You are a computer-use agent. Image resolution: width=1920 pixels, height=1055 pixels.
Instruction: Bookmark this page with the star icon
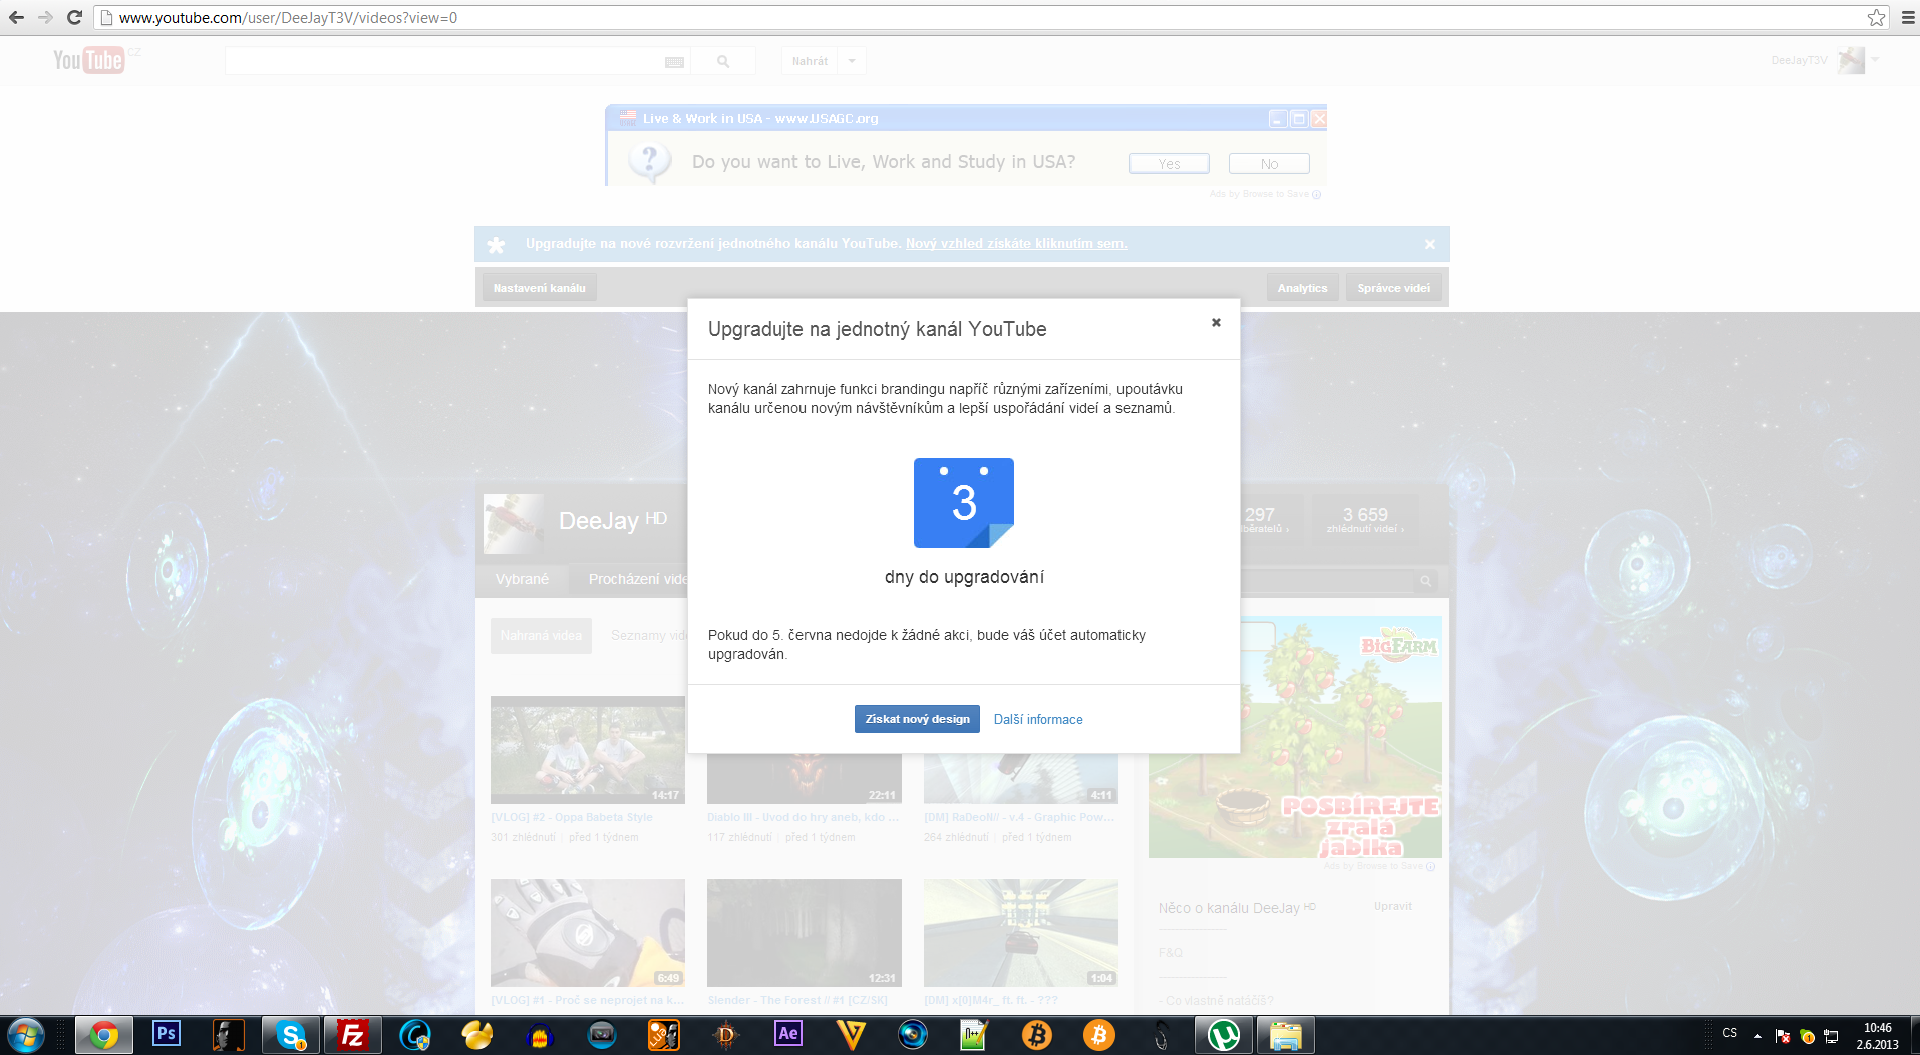click(x=1876, y=17)
